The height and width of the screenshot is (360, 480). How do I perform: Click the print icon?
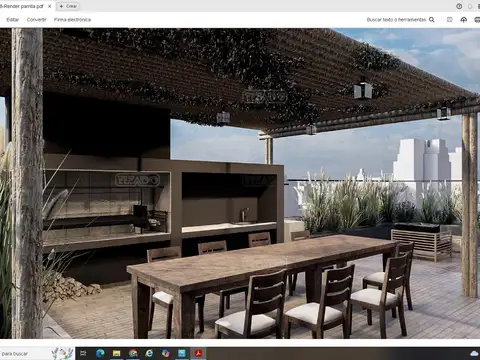[477, 20]
